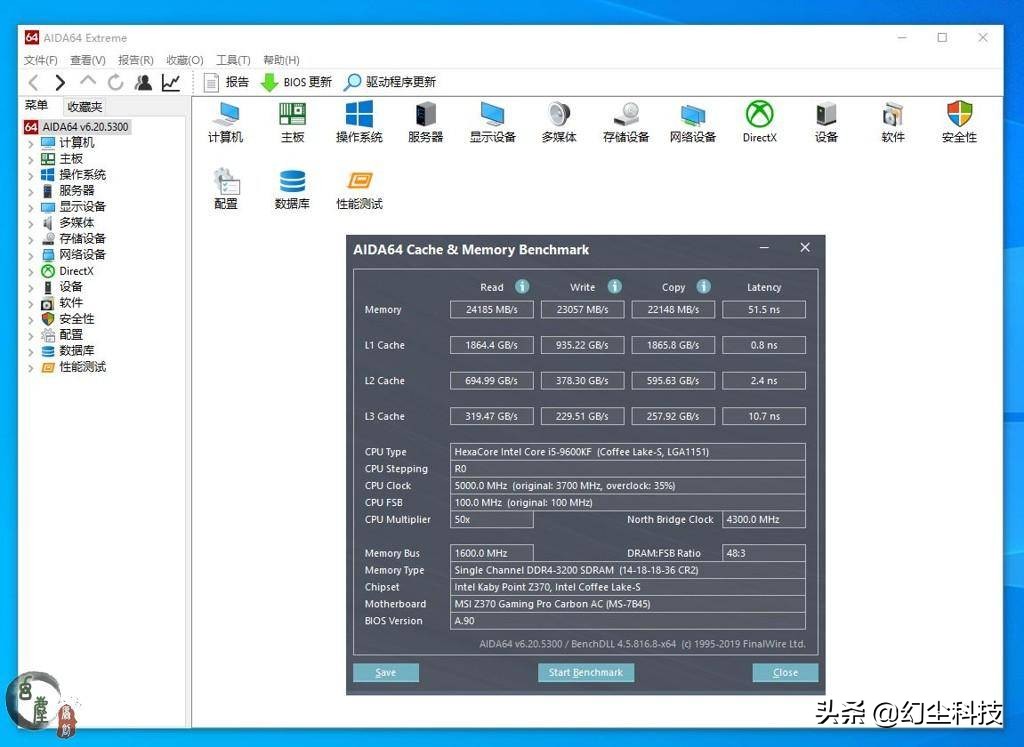1024x747 pixels.
Task: Click the Read info icon
Action: [x=524, y=287]
